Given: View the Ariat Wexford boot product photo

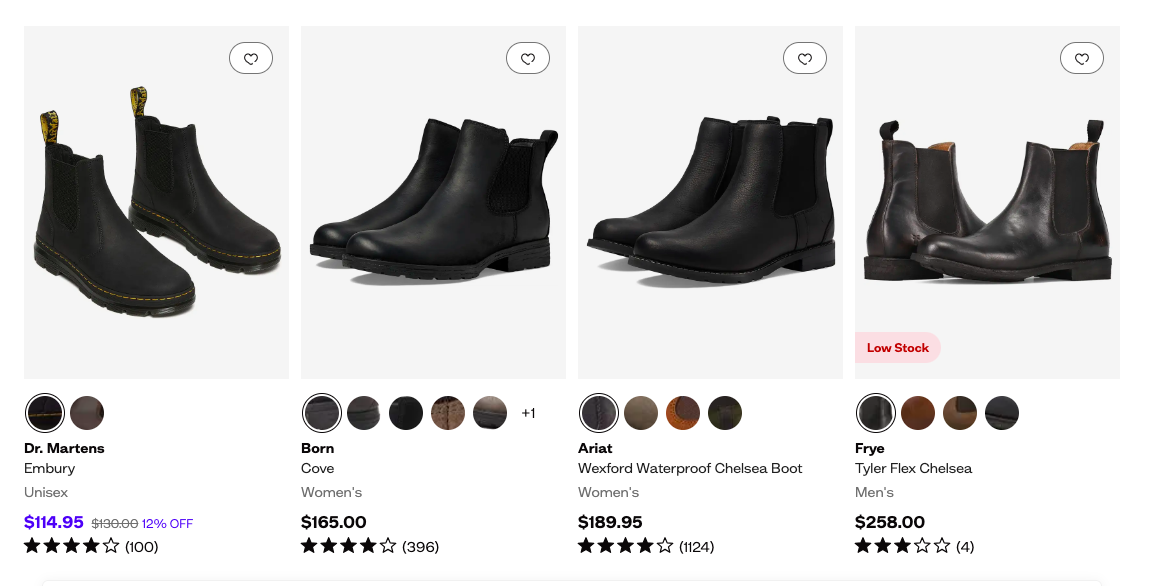Looking at the screenshot, I should [x=710, y=210].
